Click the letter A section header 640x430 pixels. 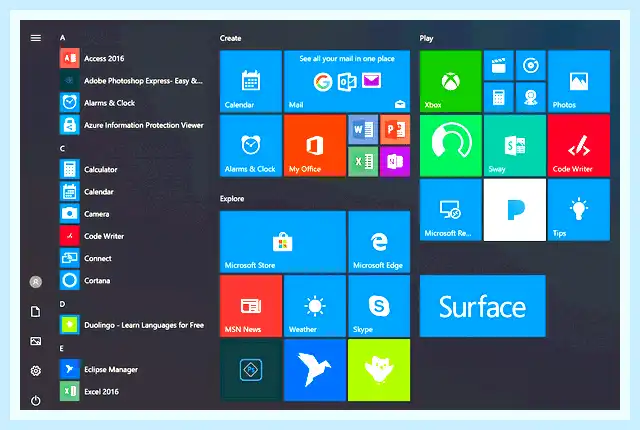62,38
